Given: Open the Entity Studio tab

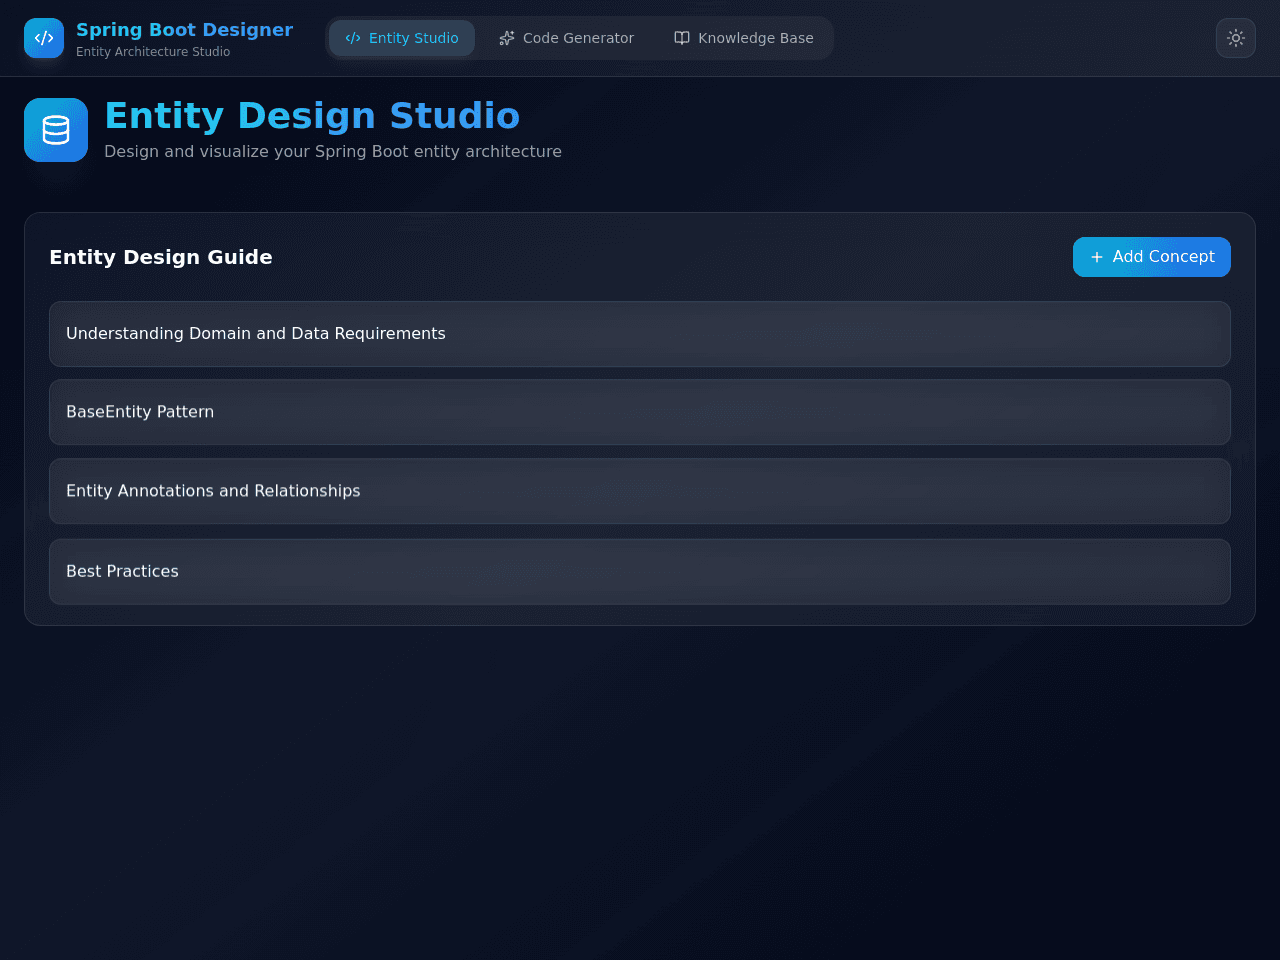Looking at the screenshot, I should tap(402, 38).
